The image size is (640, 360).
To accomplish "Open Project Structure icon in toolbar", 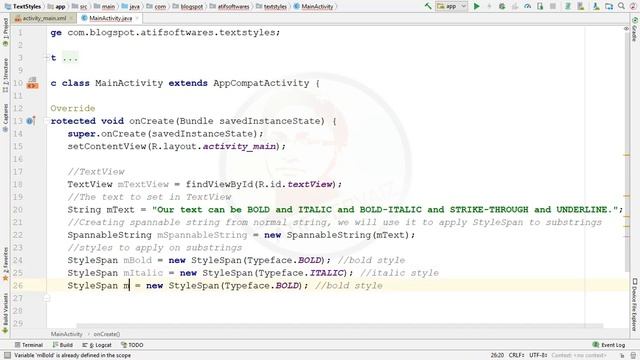I will (x=609, y=6).
